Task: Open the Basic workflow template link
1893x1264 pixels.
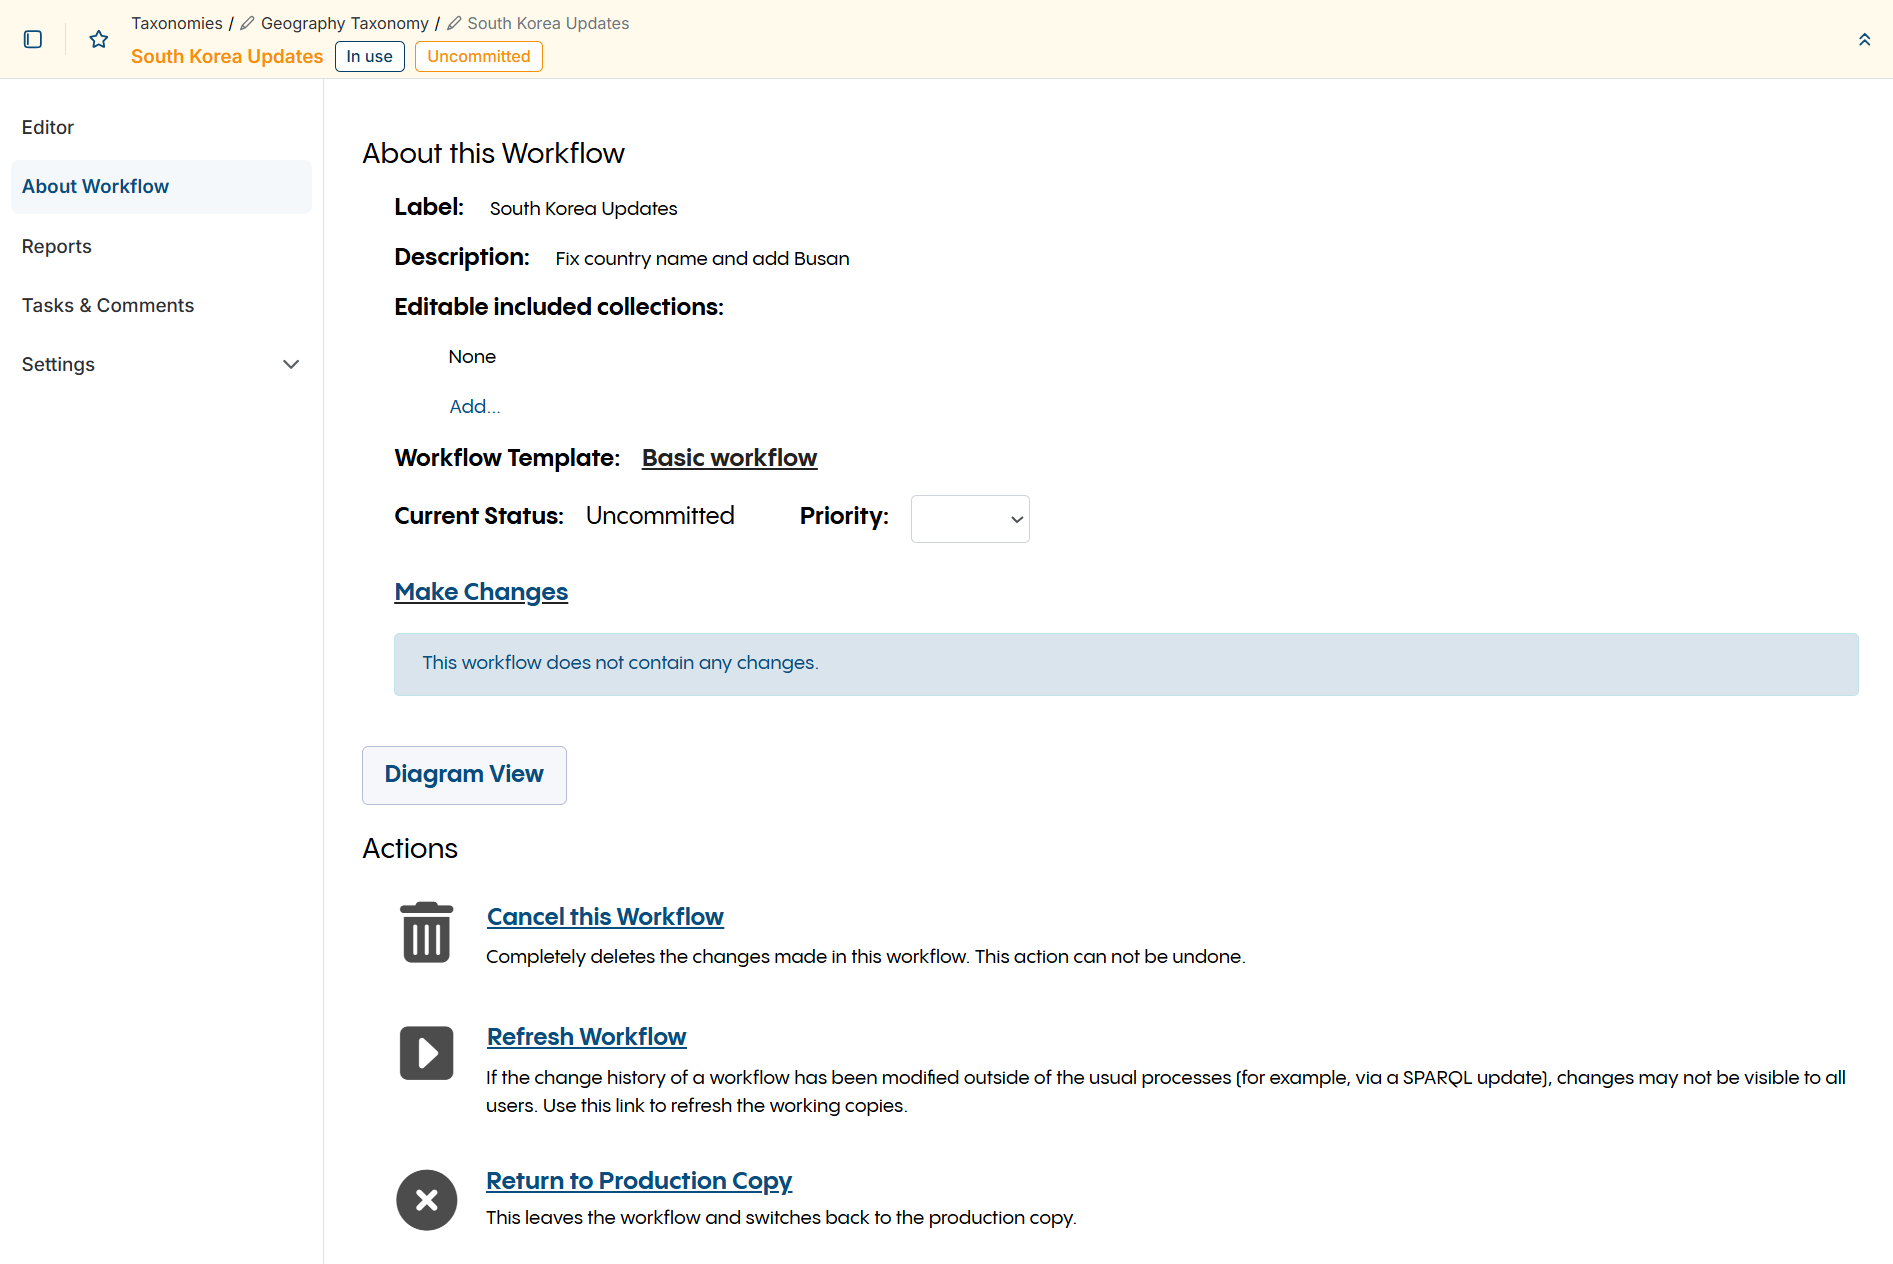Action: (729, 457)
